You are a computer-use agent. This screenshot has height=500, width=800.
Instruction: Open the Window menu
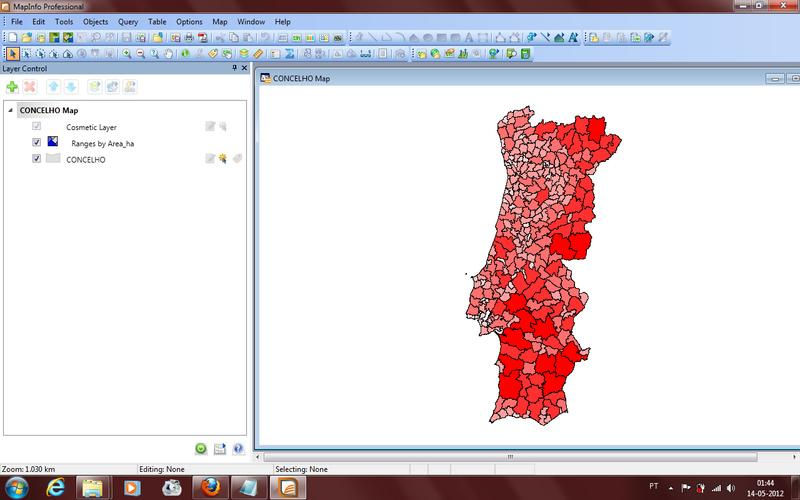[251, 21]
